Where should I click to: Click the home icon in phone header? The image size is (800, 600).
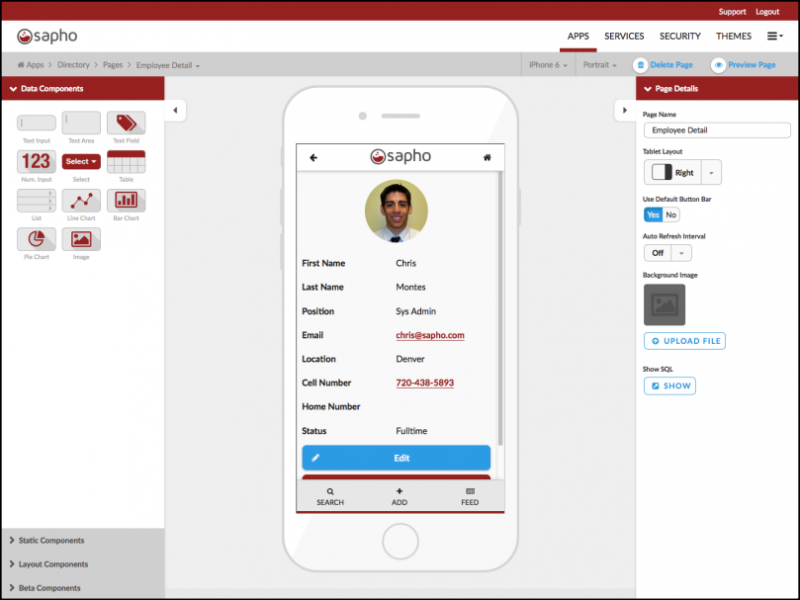coord(487,157)
